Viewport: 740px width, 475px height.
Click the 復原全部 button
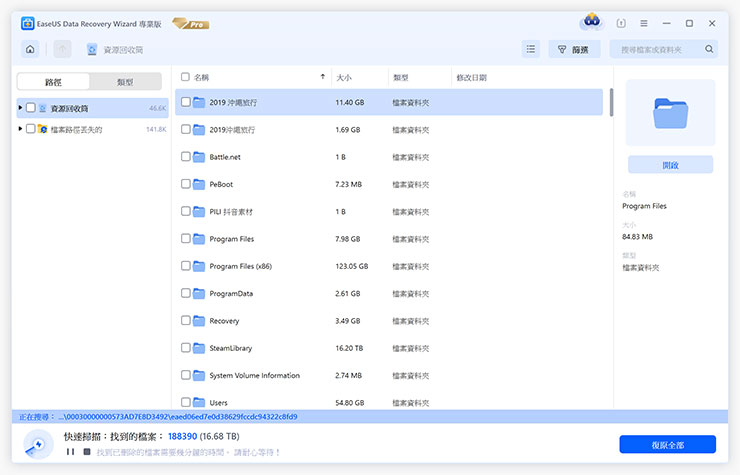coord(667,444)
